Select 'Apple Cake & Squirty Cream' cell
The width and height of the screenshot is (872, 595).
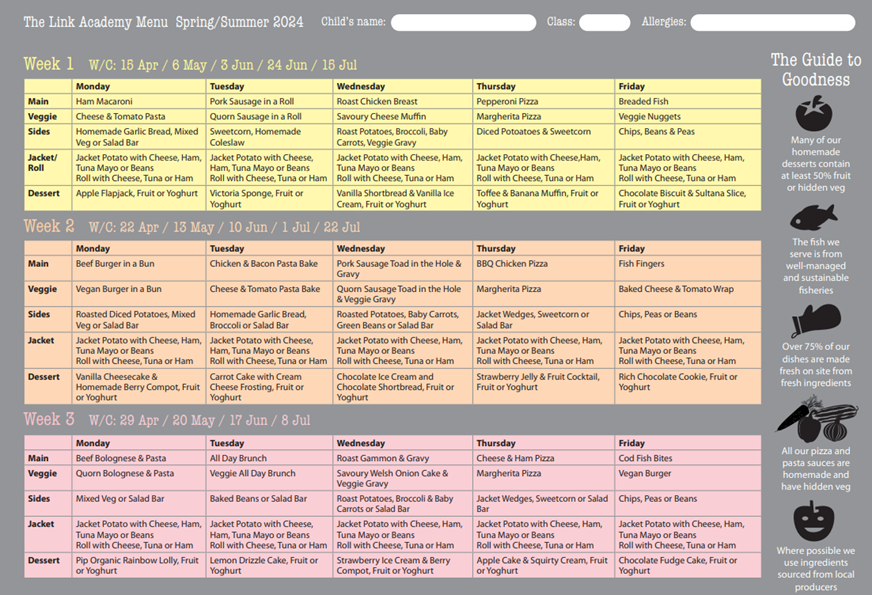pyautogui.click(x=544, y=566)
